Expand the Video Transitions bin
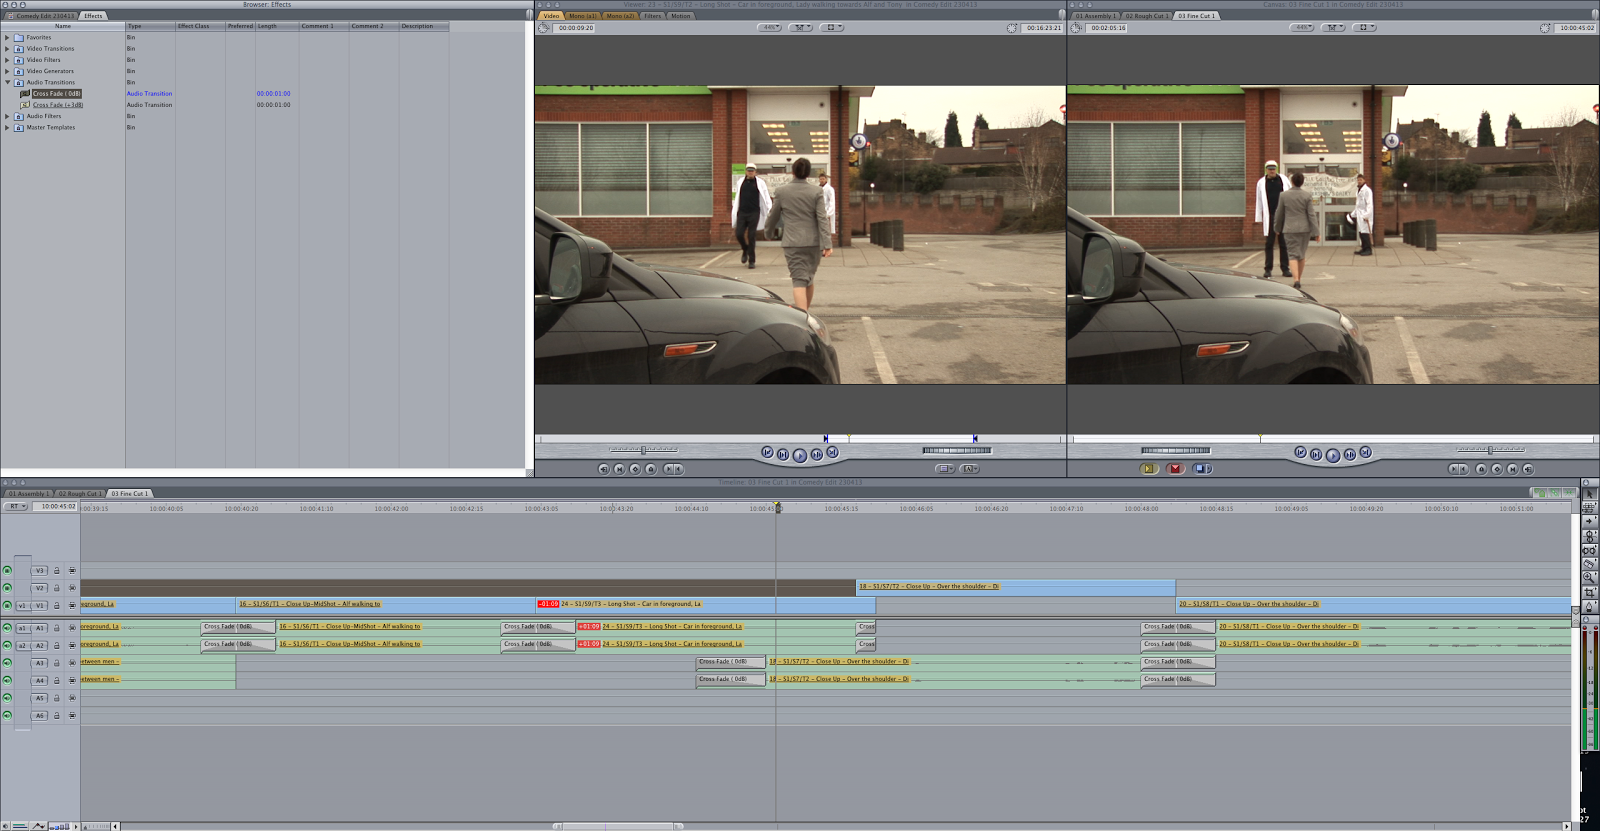 pyautogui.click(x=7, y=48)
